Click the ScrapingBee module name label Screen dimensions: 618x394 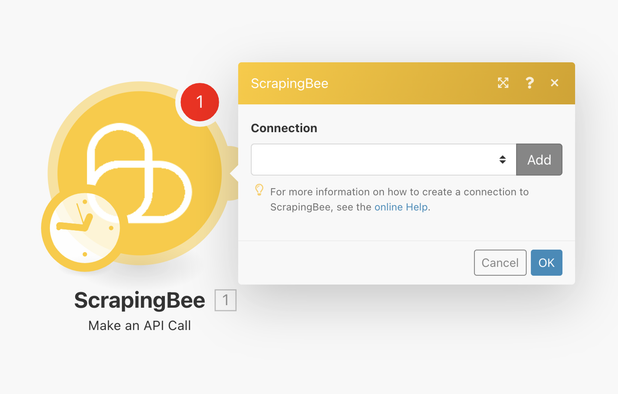[140, 301]
